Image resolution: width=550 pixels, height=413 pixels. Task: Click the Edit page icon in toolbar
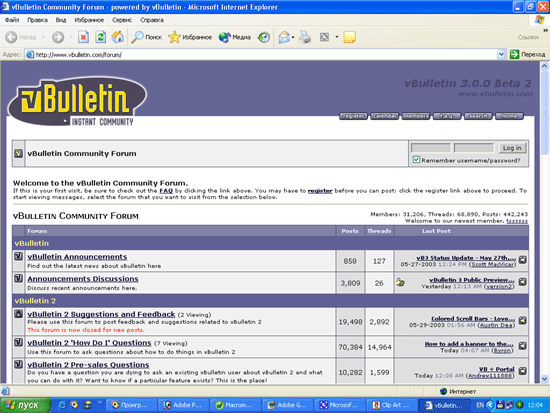(324, 37)
